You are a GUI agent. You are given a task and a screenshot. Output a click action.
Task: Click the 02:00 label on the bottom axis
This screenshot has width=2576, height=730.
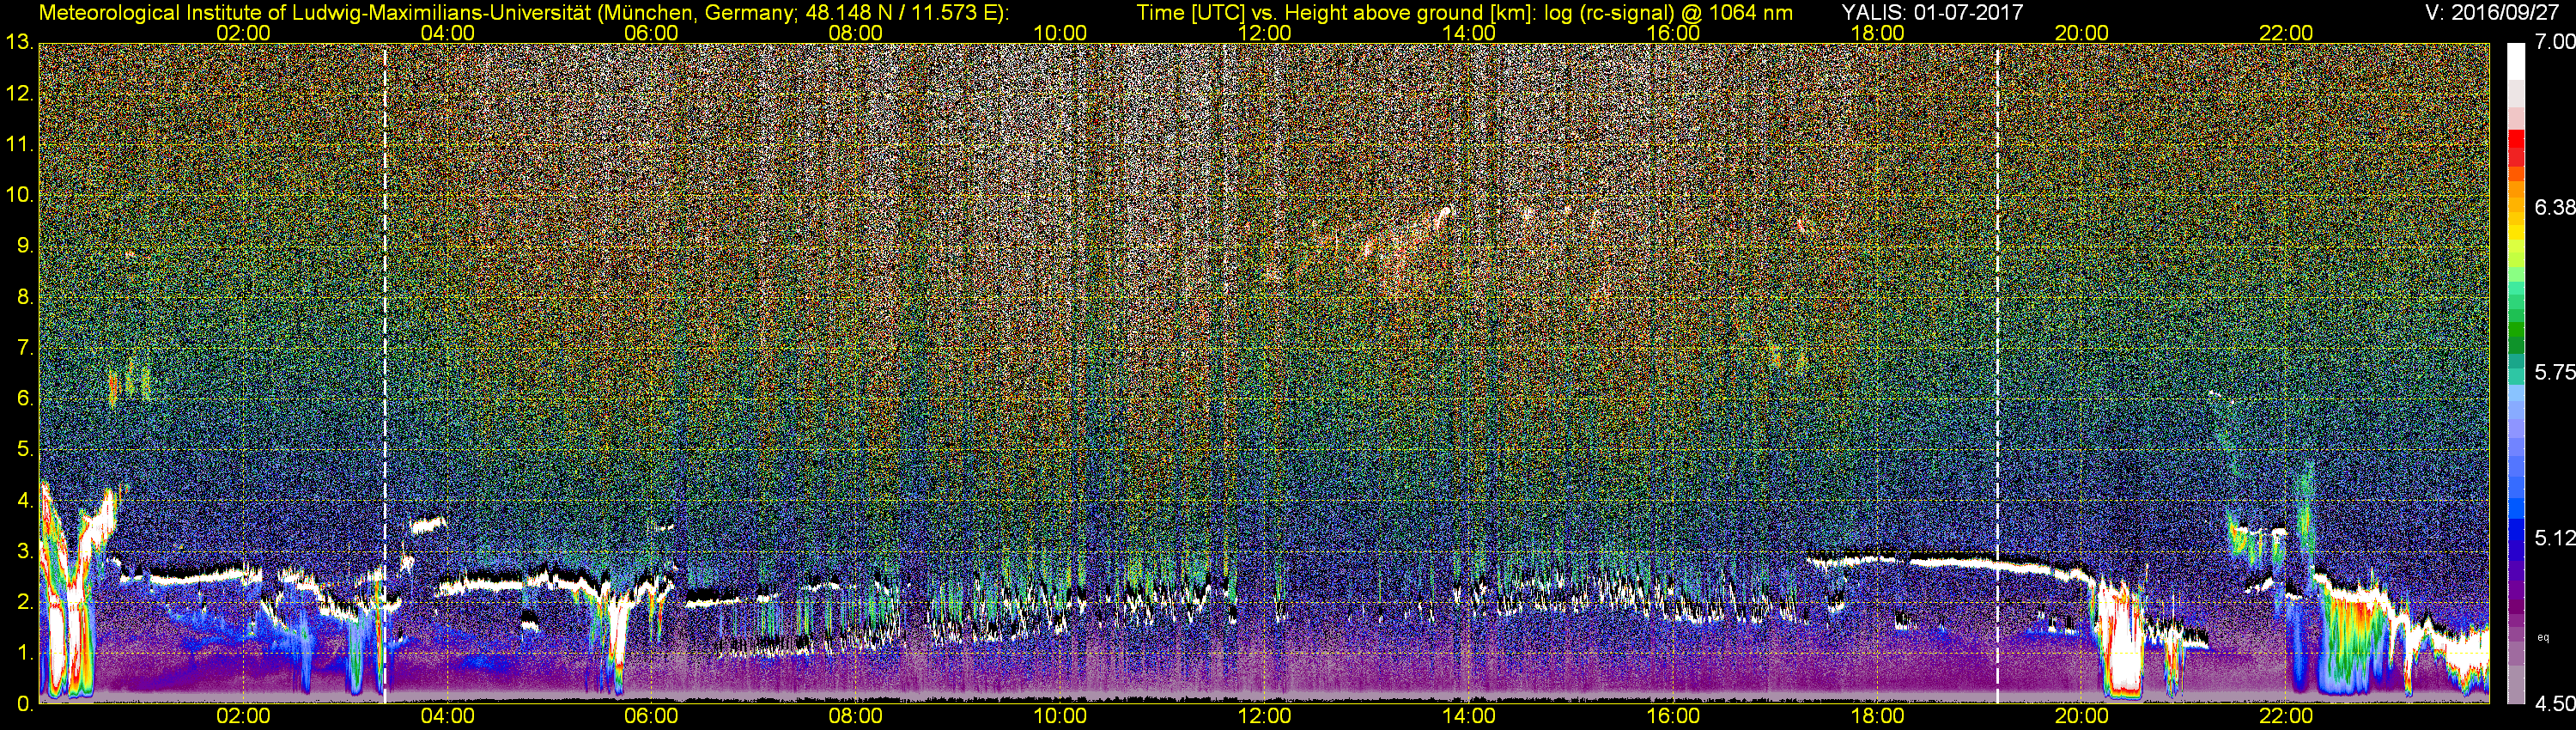(x=243, y=716)
